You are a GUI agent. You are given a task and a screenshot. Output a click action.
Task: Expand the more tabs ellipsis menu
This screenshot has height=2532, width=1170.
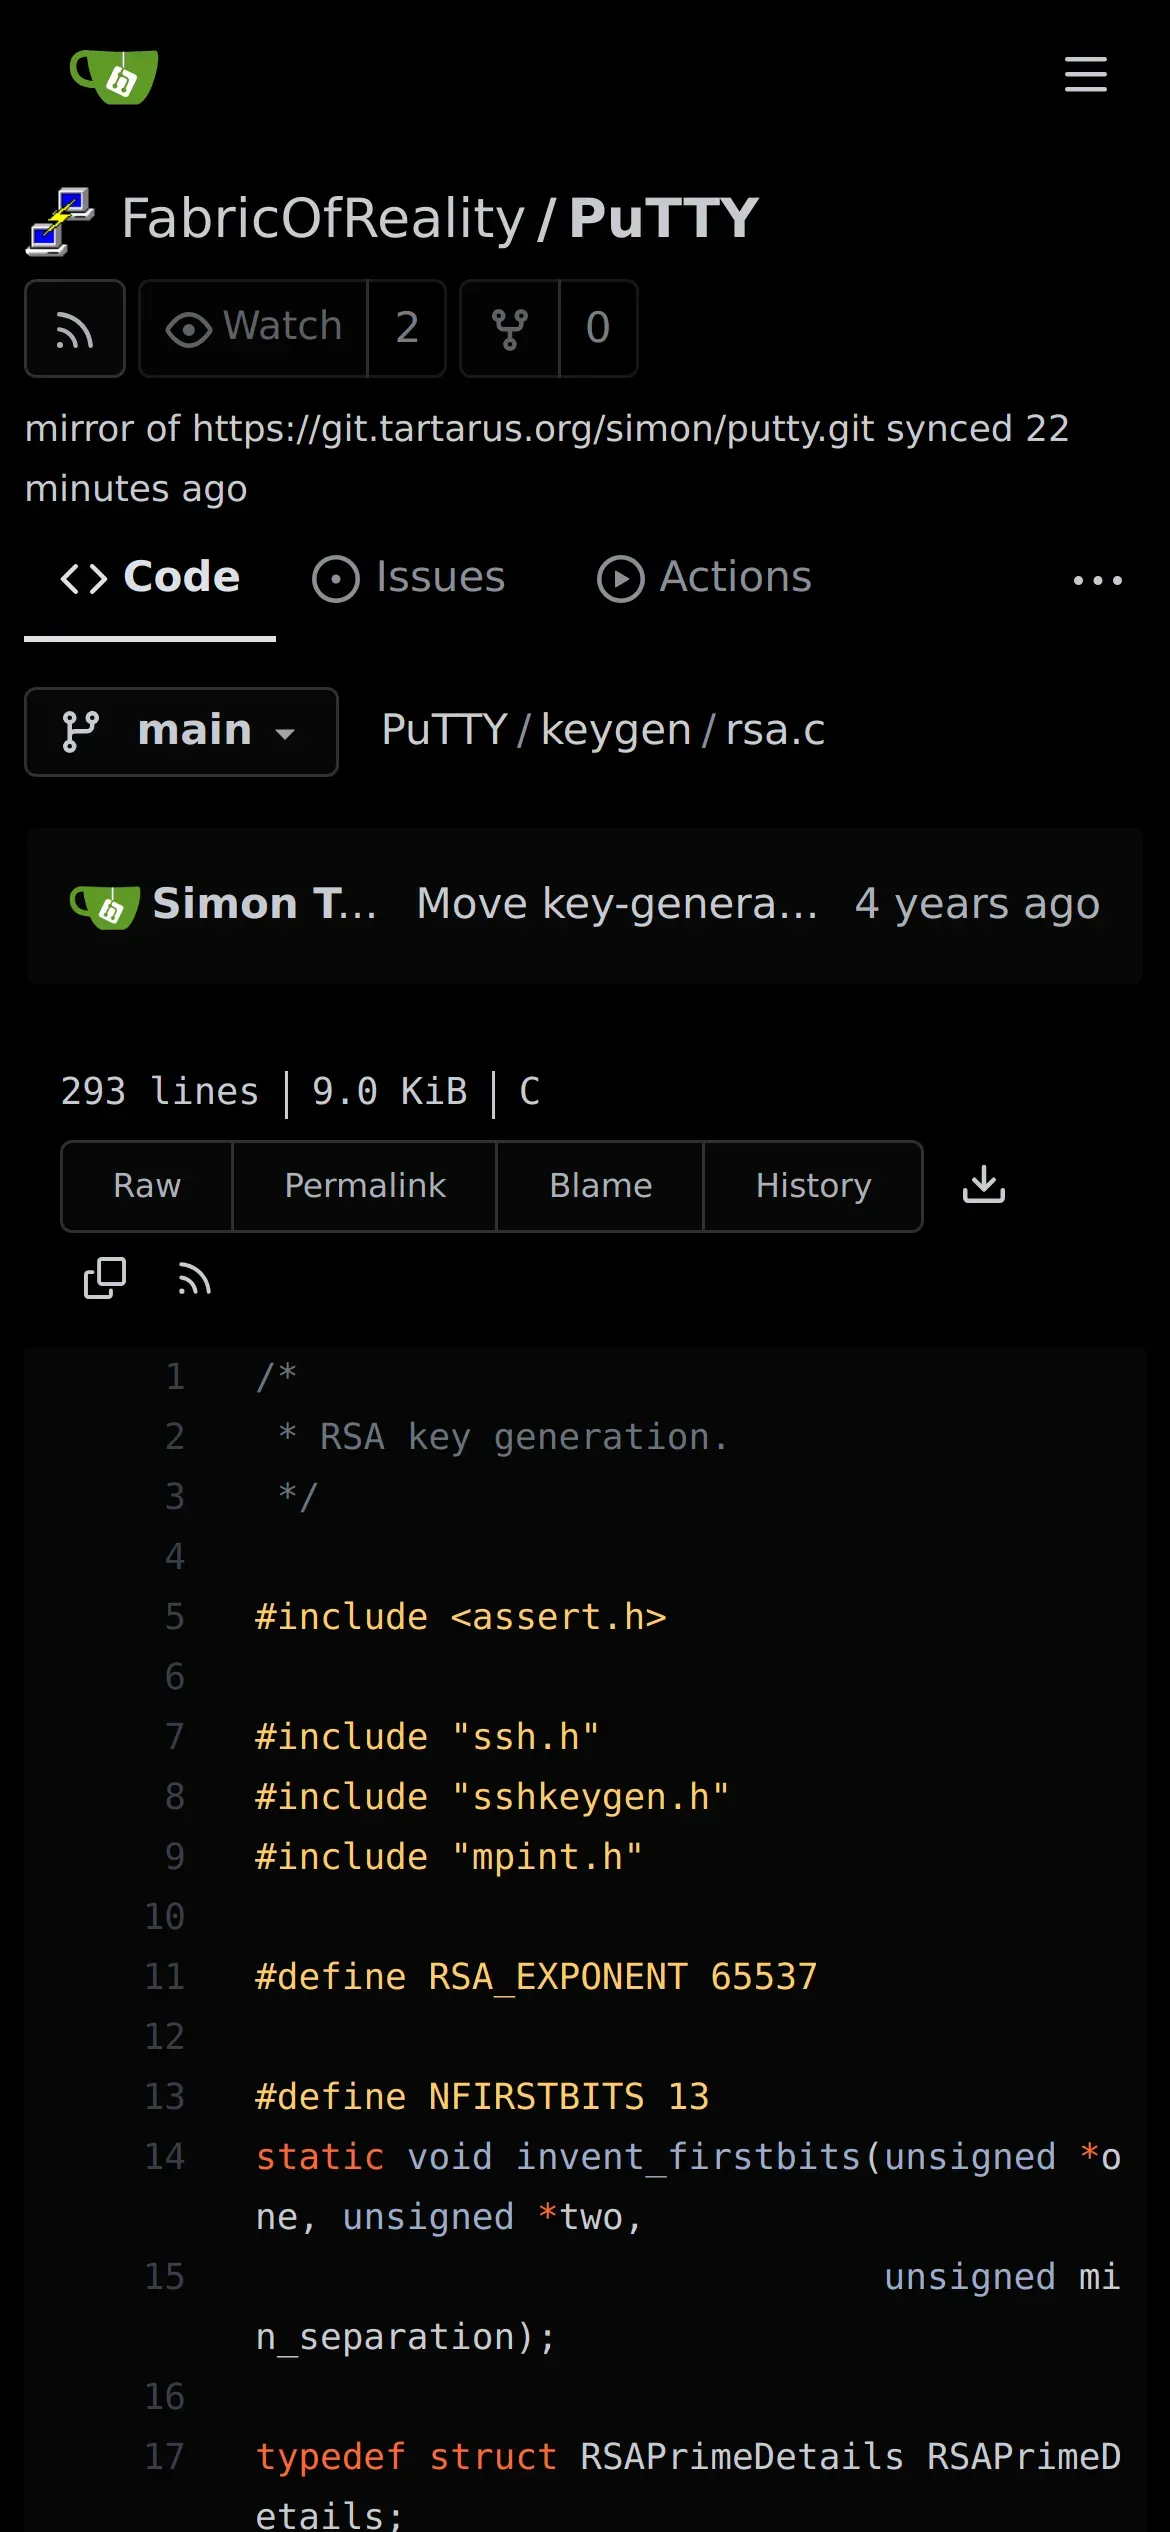pos(1097,580)
